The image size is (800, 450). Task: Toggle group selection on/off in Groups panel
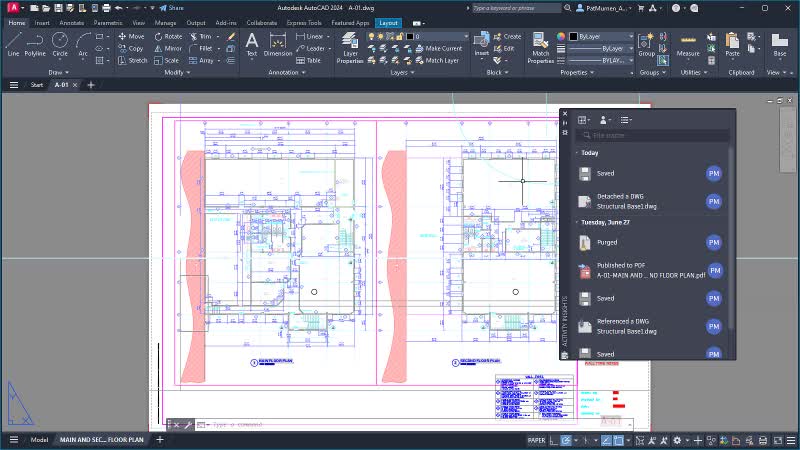click(663, 60)
